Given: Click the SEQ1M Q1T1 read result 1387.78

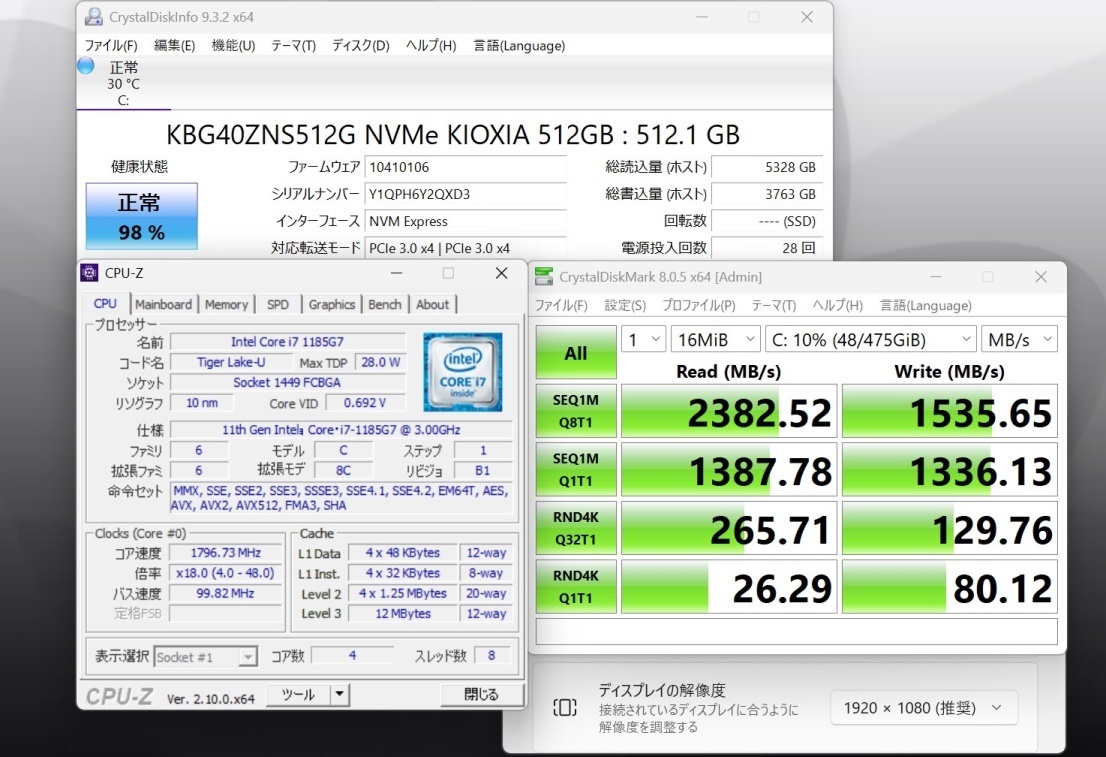Looking at the screenshot, I should 729,470.
